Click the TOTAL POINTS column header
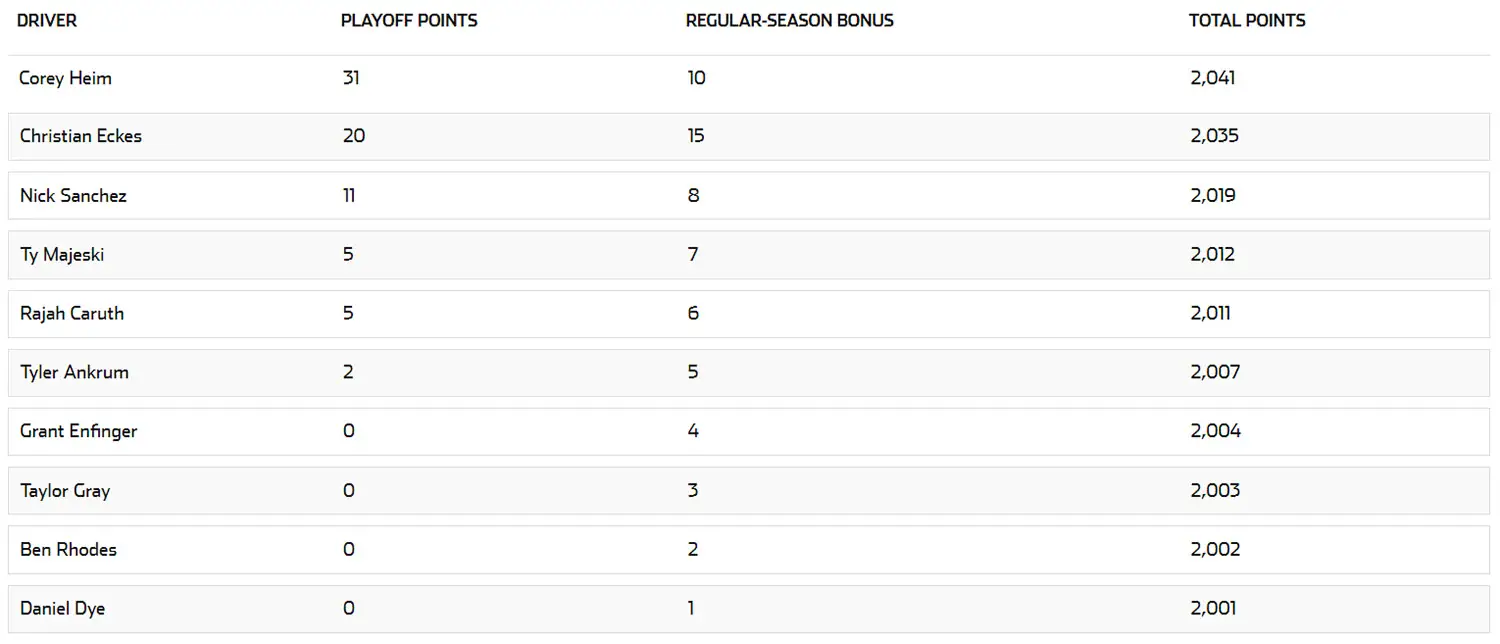1500x644 pixels. (x=1247, y=20)
